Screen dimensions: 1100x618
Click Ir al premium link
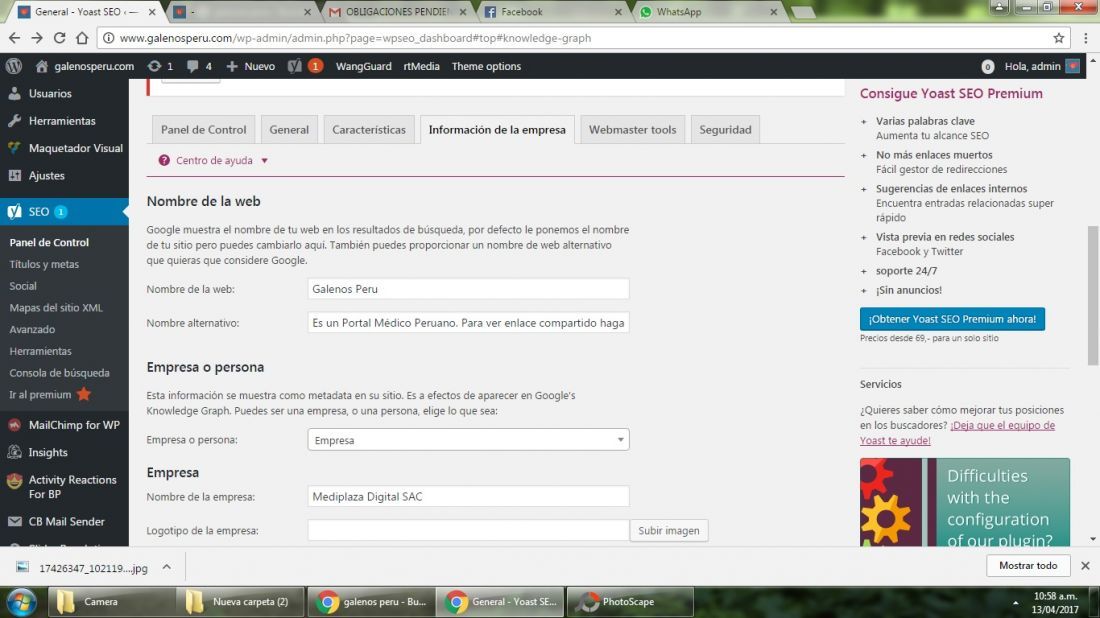tap(50, 394)
